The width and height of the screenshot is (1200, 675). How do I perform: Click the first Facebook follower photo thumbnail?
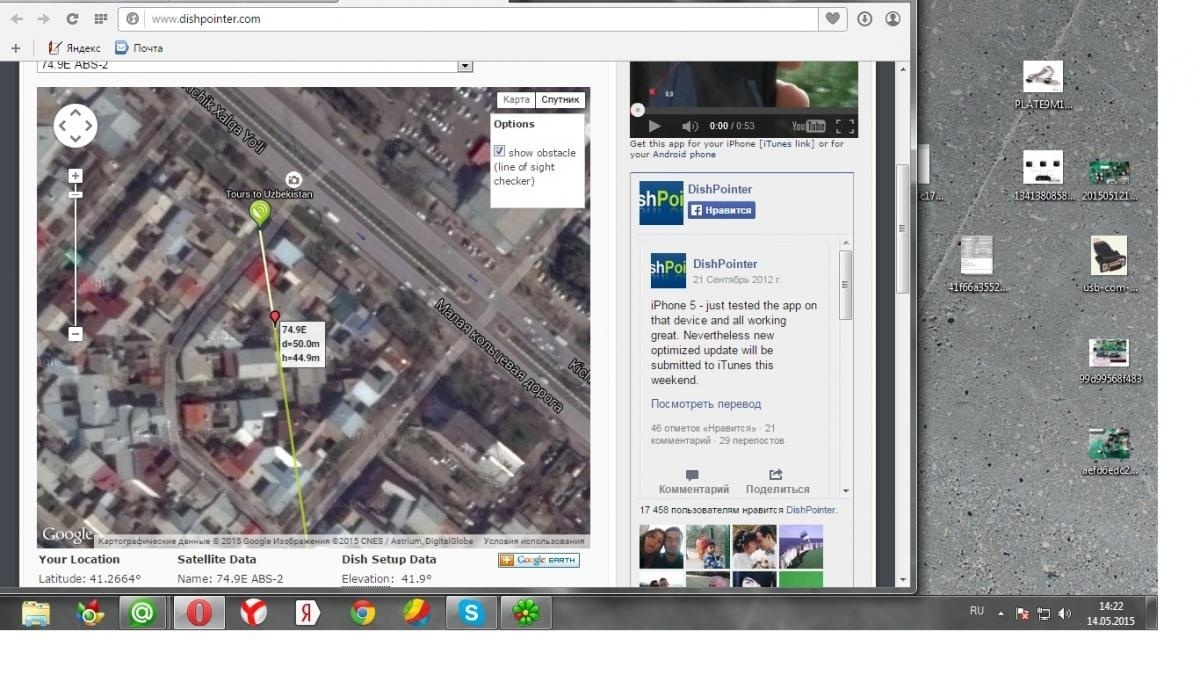point(661,547)
